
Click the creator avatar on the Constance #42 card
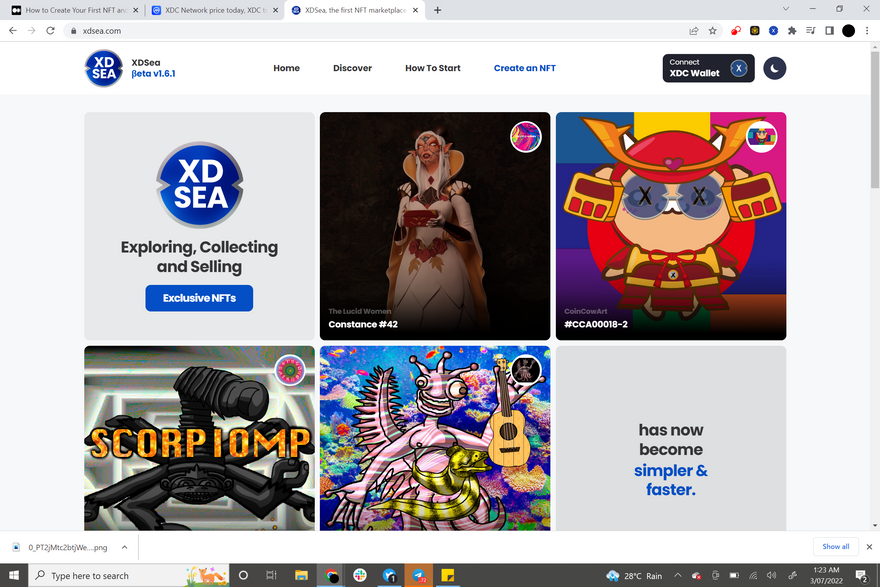[x=526, y=137]
